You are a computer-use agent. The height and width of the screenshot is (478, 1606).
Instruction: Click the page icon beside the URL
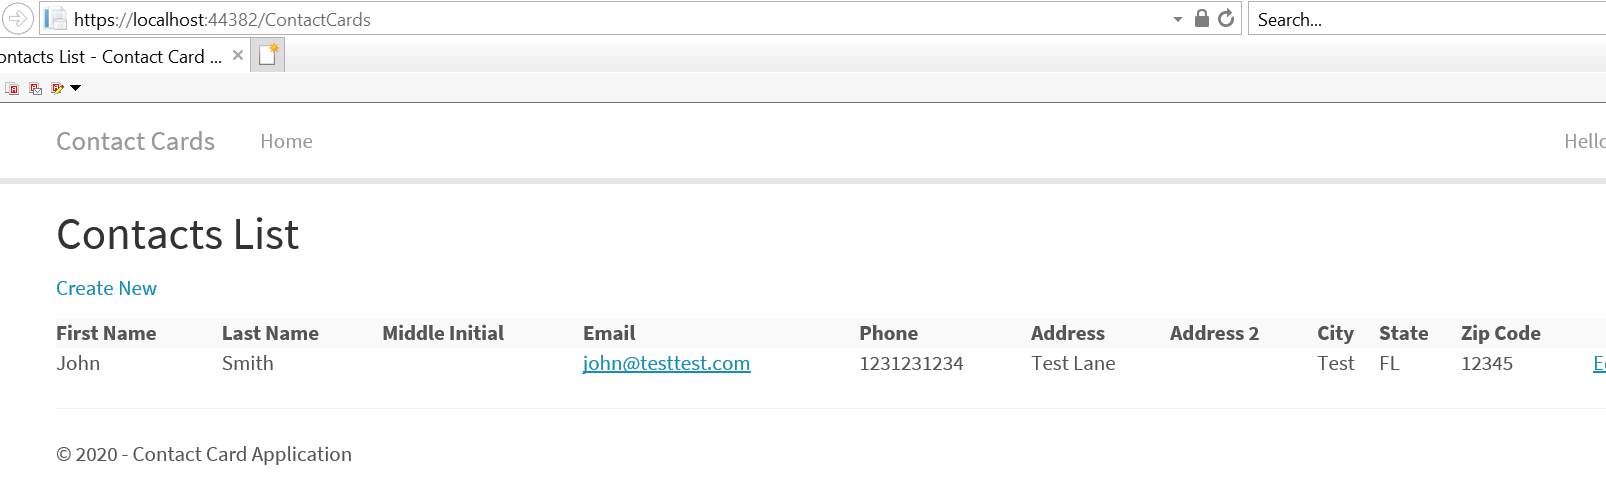click(55, 19)
